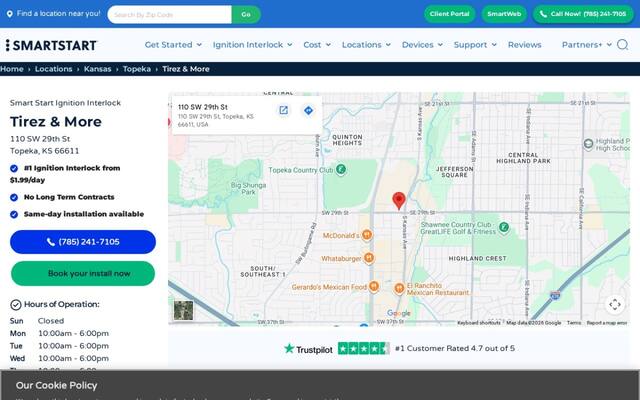Go to Kansas breadcrumb
Screen dimensions: 640x400
click(98, 69)
